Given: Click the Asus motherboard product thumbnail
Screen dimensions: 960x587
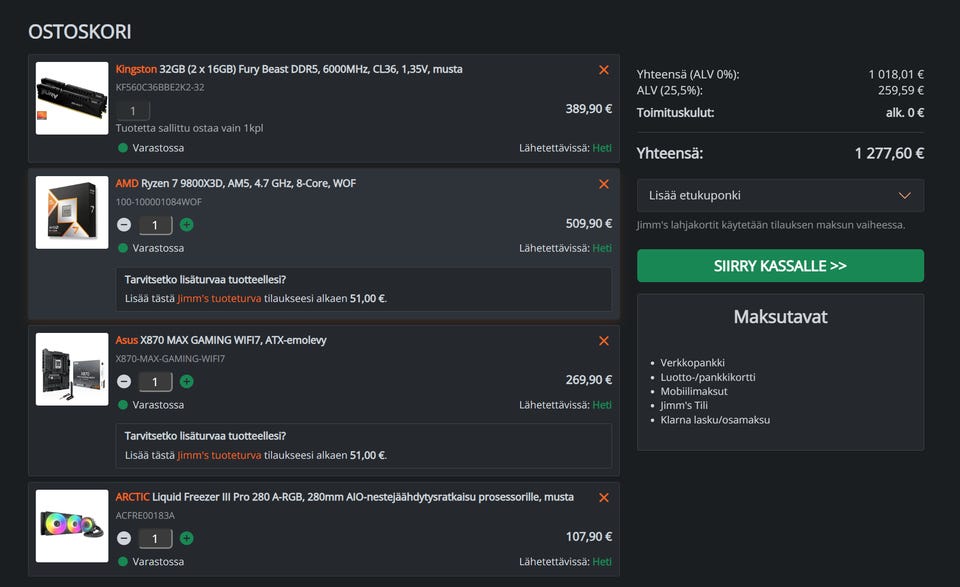Looking at the screenshot, I should [x=72, y=369].
